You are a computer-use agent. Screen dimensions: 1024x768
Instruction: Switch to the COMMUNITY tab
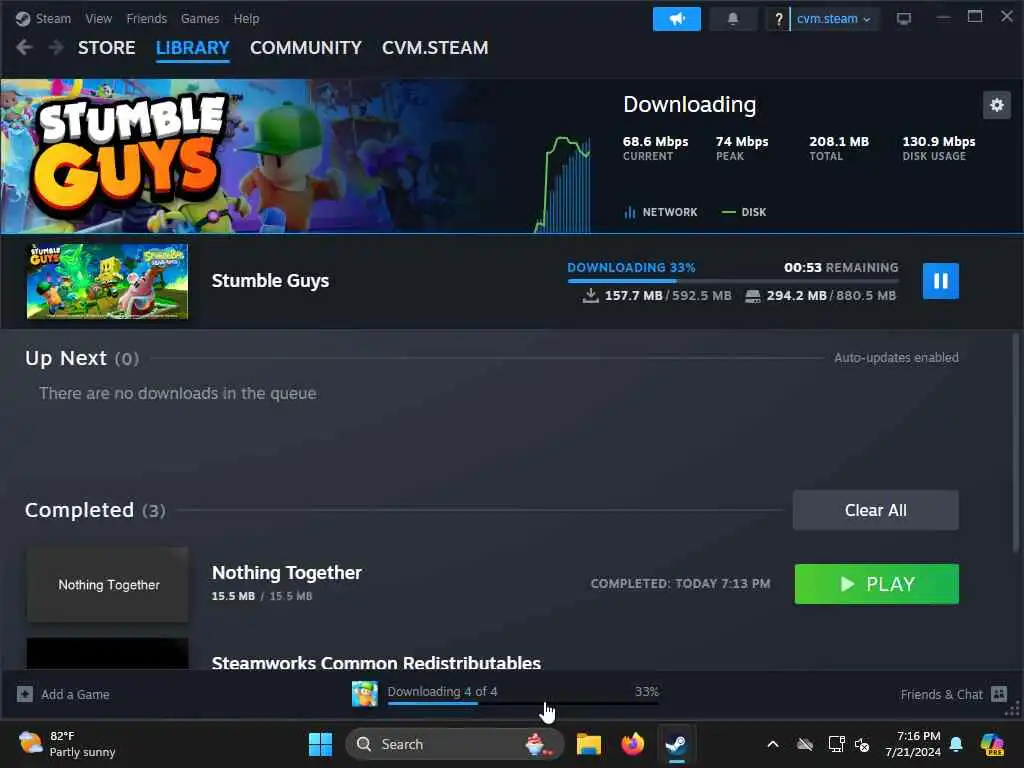[306, 48]
